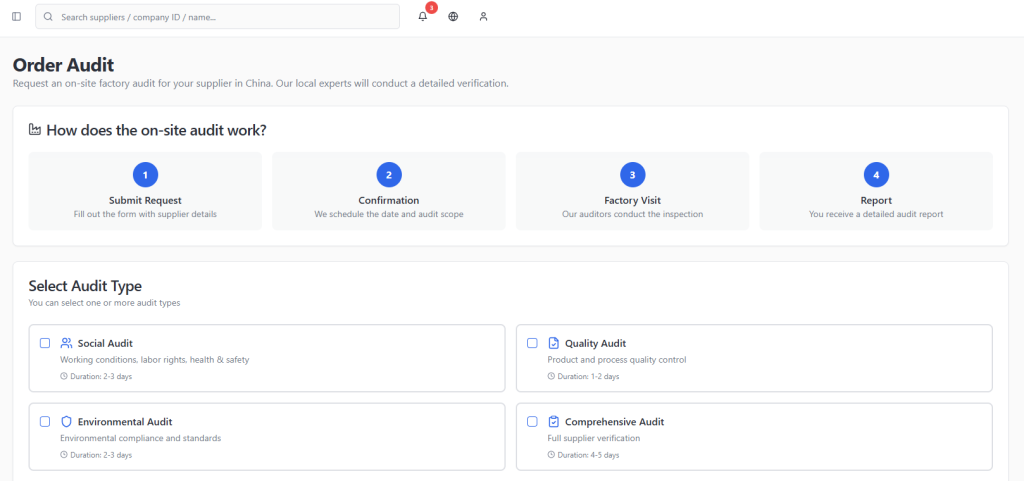Click the Quality Audit document icon
The image size is (1024, 481).
tap(553, 343)
